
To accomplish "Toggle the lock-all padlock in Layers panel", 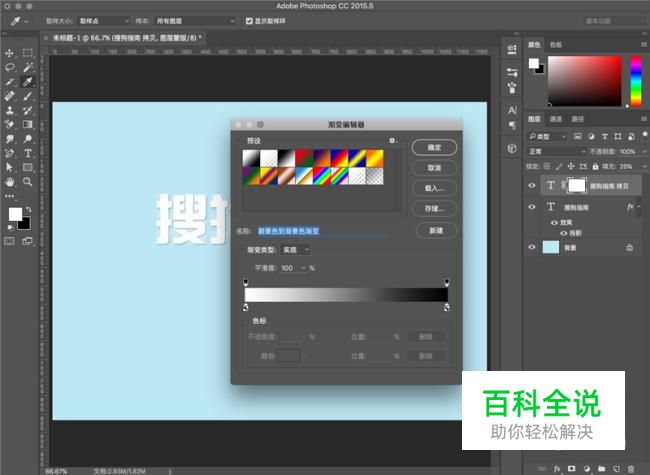I will click(595, 167).
